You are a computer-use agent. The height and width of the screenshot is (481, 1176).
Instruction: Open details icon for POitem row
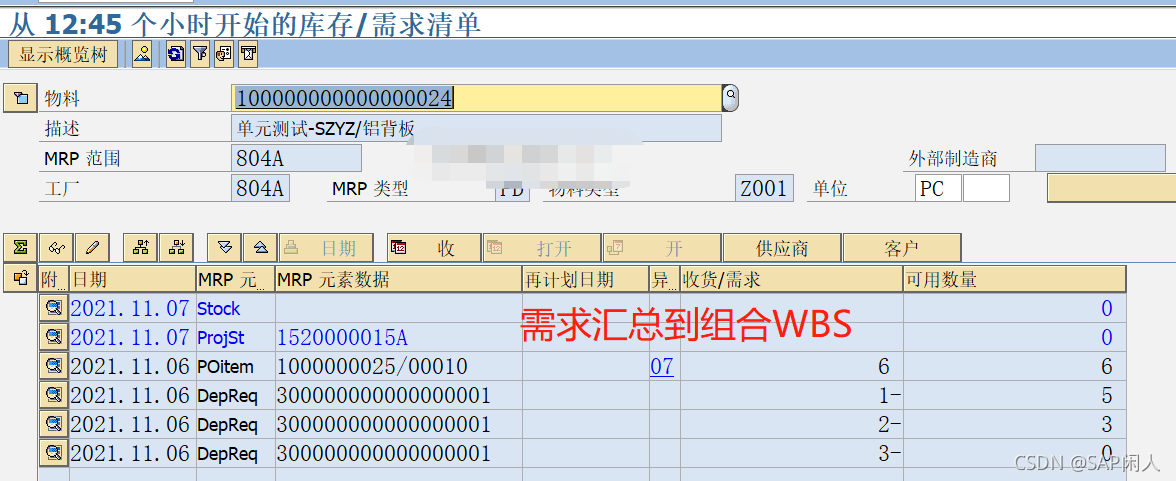(x=53, y=365)
